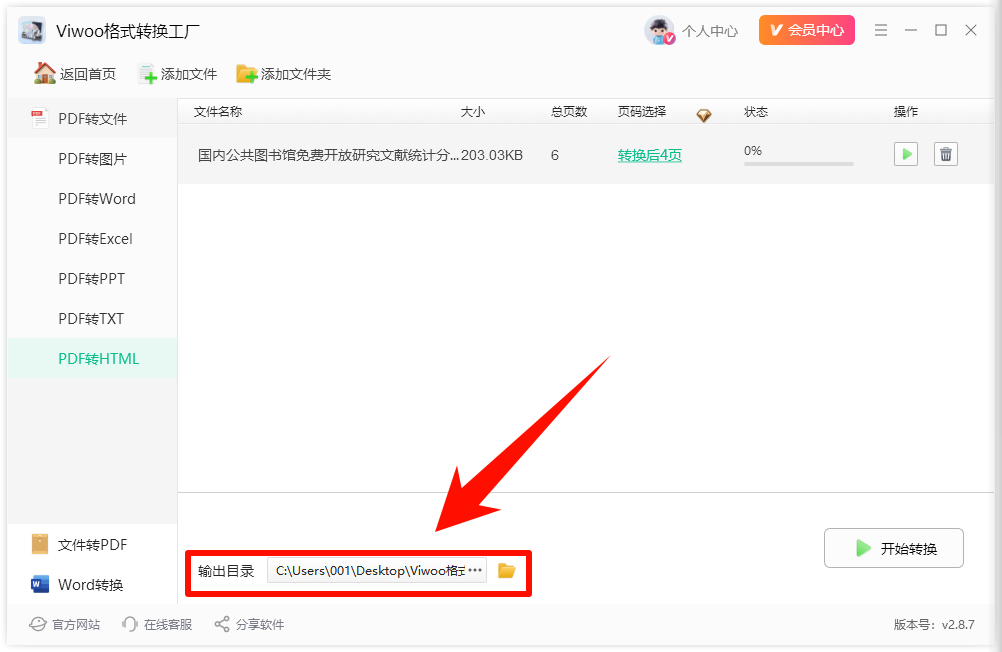The width and height of the screenshot is (1002, 652).
Task: Delete the file with trash icon
Action: [x=946, y=154]
